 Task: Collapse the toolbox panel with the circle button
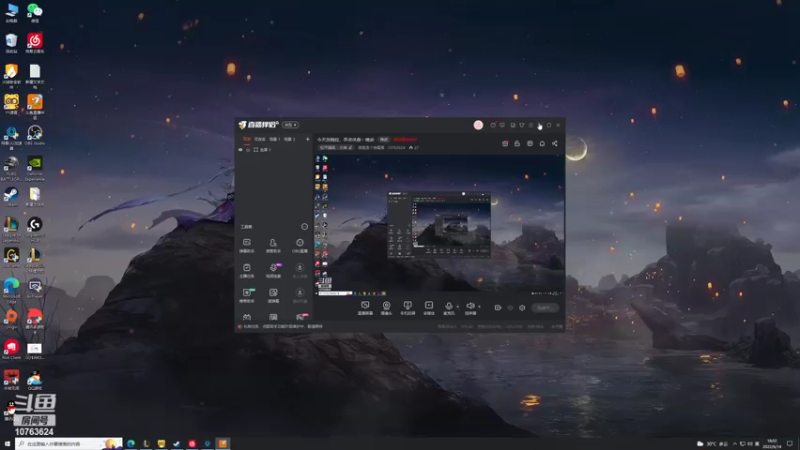click(x=305, y=227)
